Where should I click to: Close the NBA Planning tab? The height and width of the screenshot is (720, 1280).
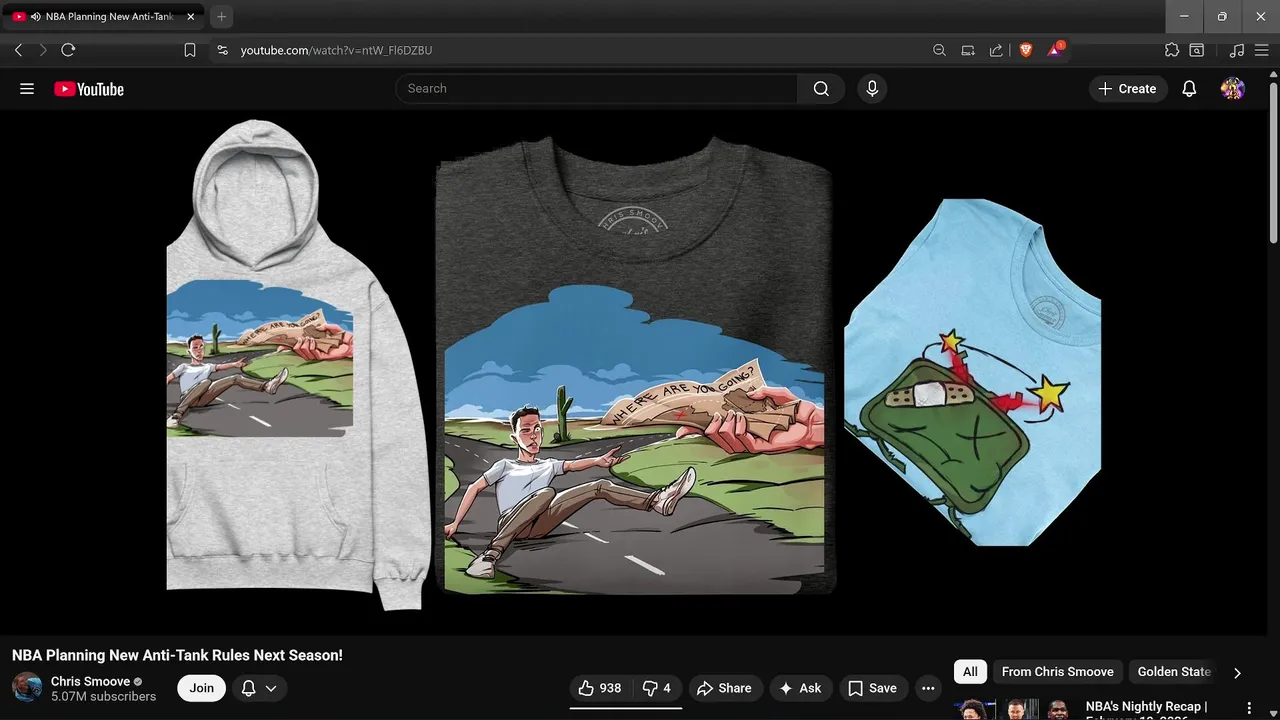point(191,17)
